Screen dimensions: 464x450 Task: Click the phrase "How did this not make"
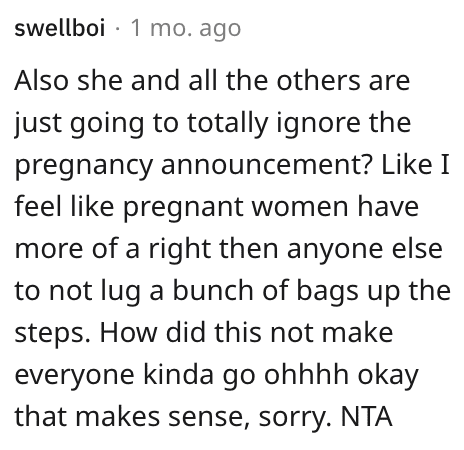[246, 333]
